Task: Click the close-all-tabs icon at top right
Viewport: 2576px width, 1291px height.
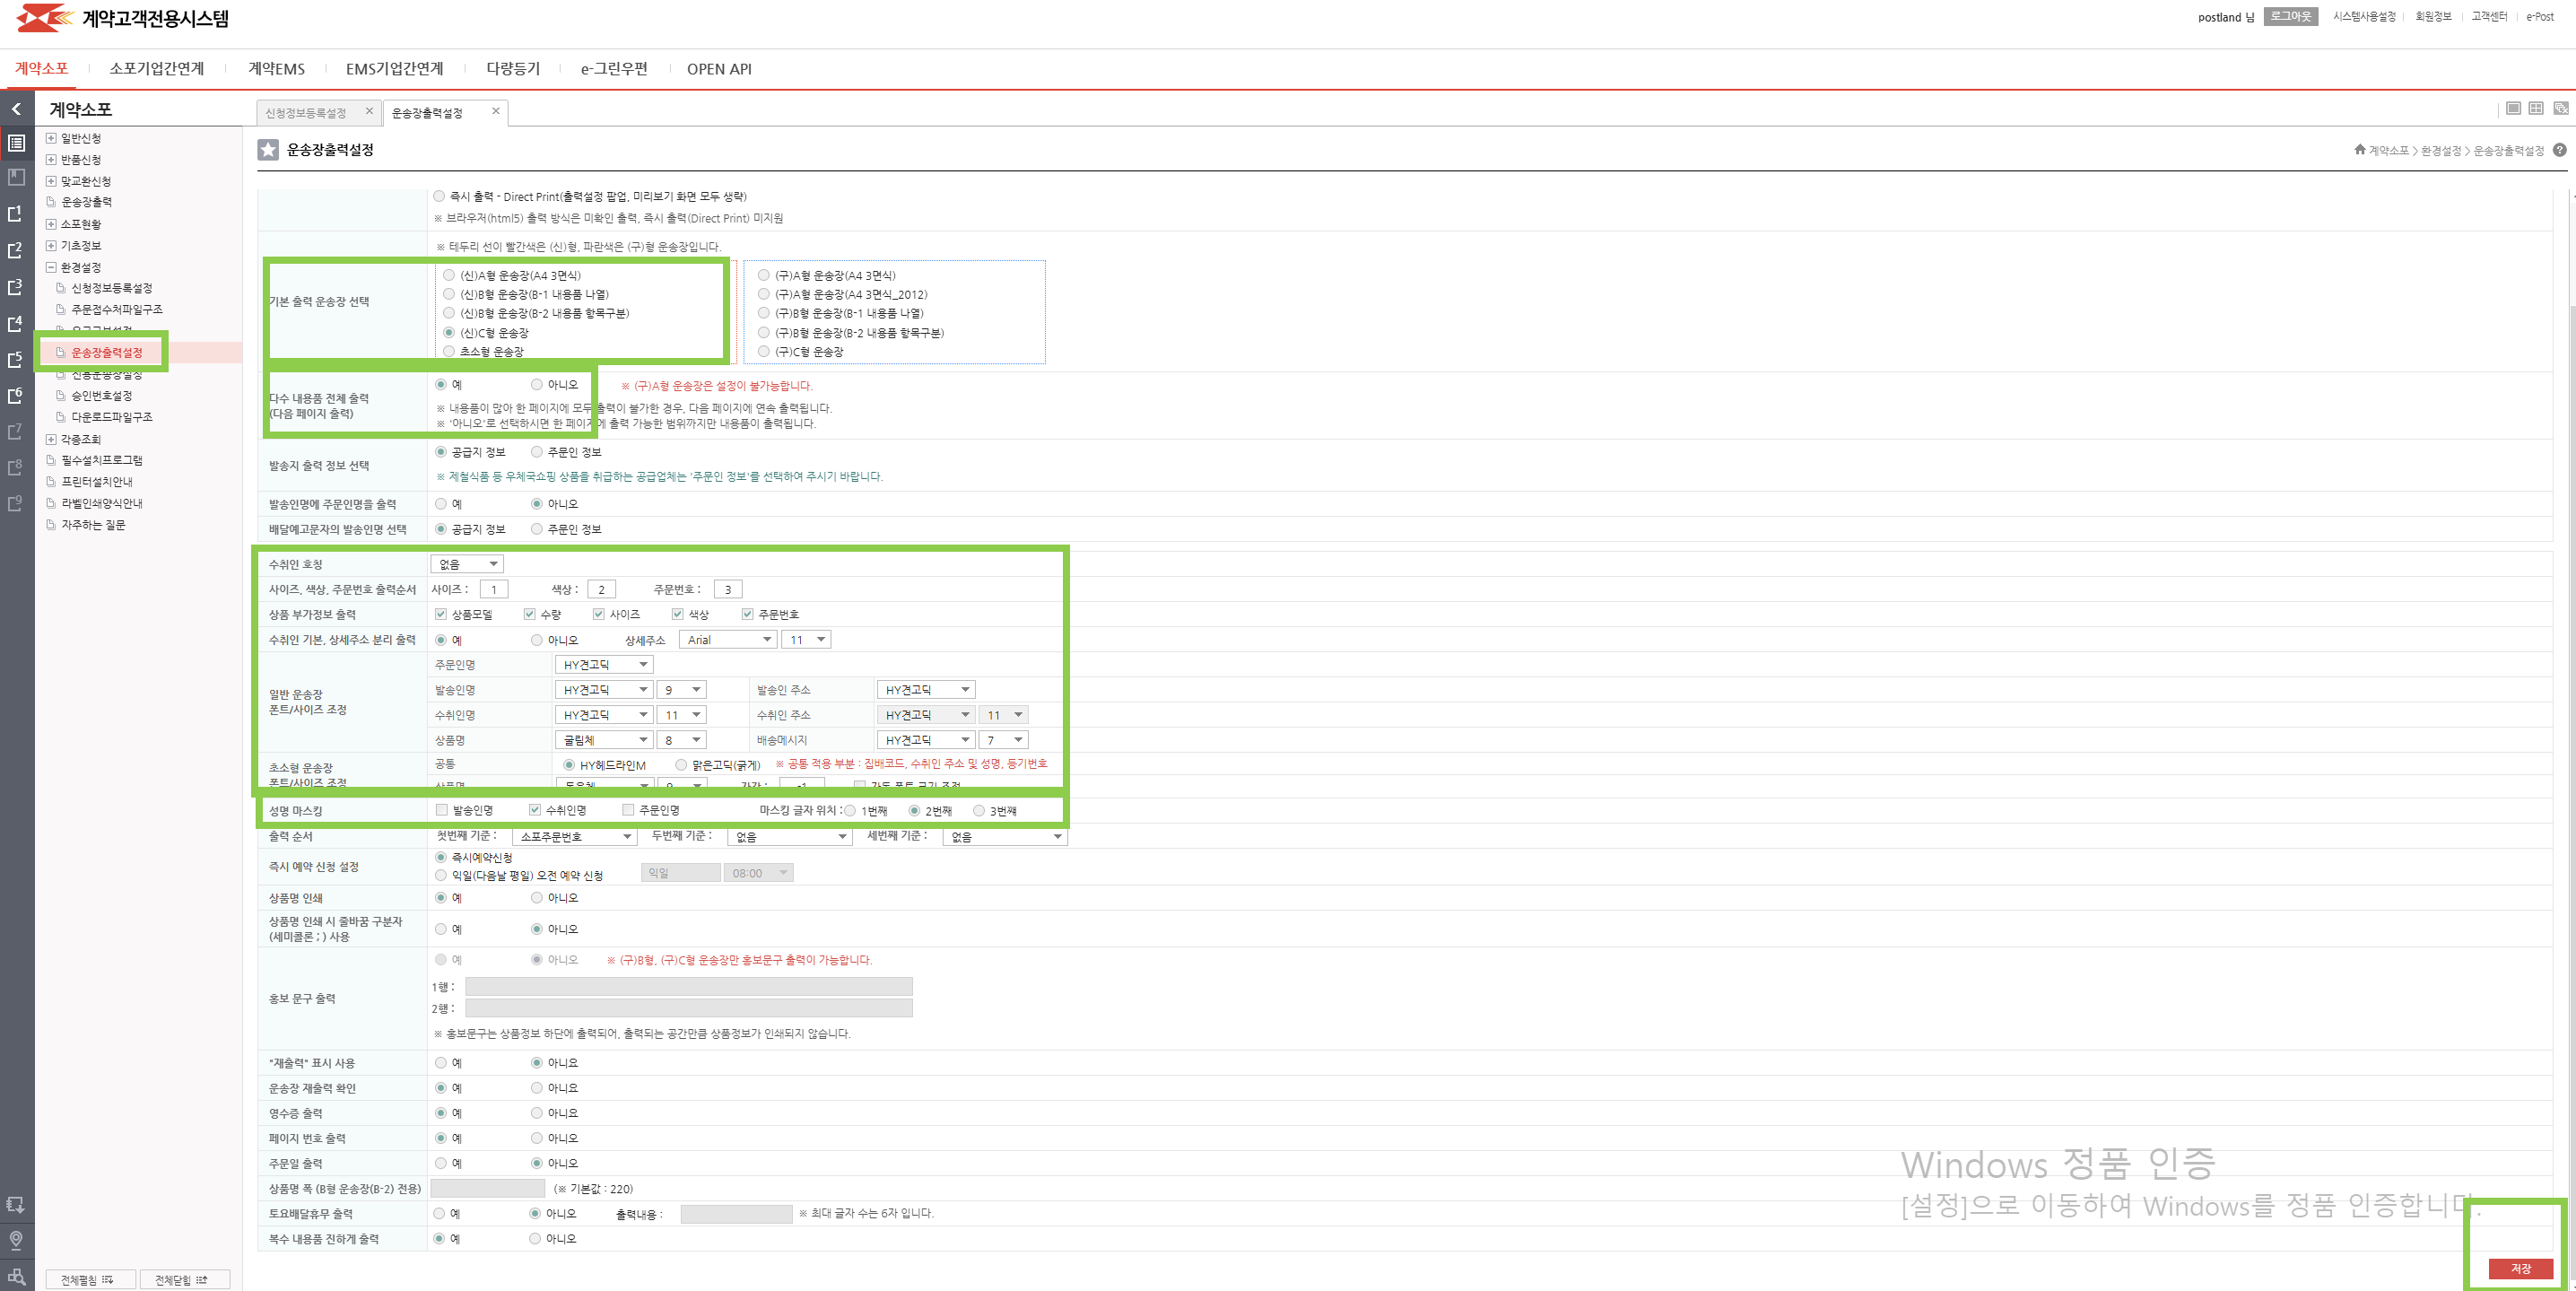Action: (2560, 108)
